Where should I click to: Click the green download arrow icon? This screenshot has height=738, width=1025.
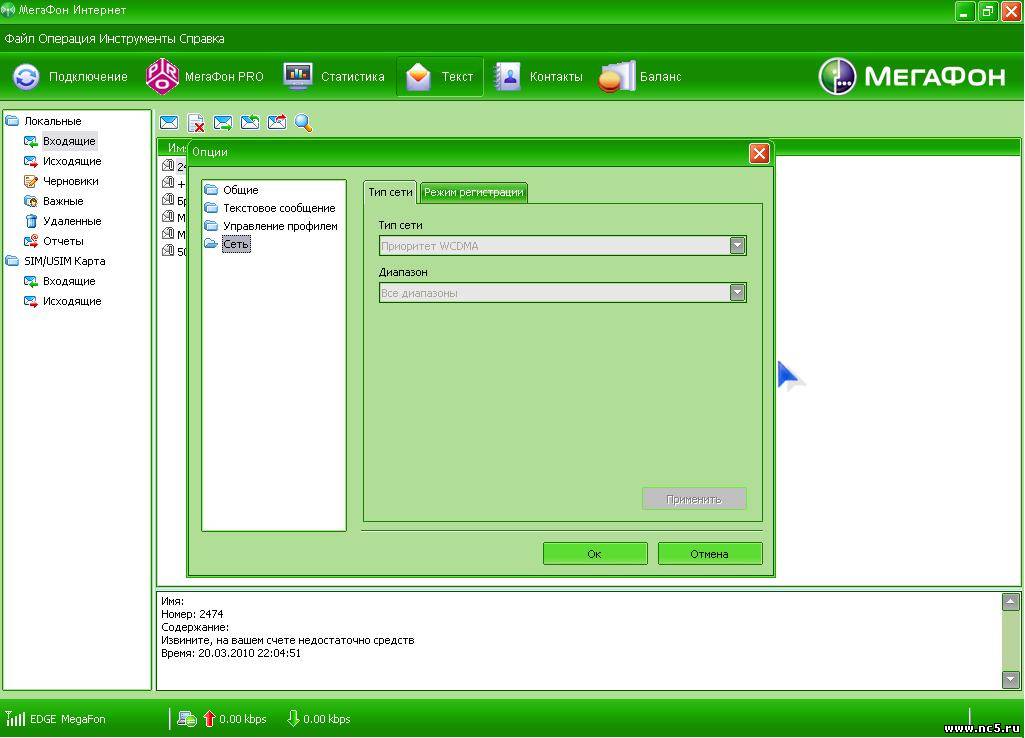(x=293, y=718)
